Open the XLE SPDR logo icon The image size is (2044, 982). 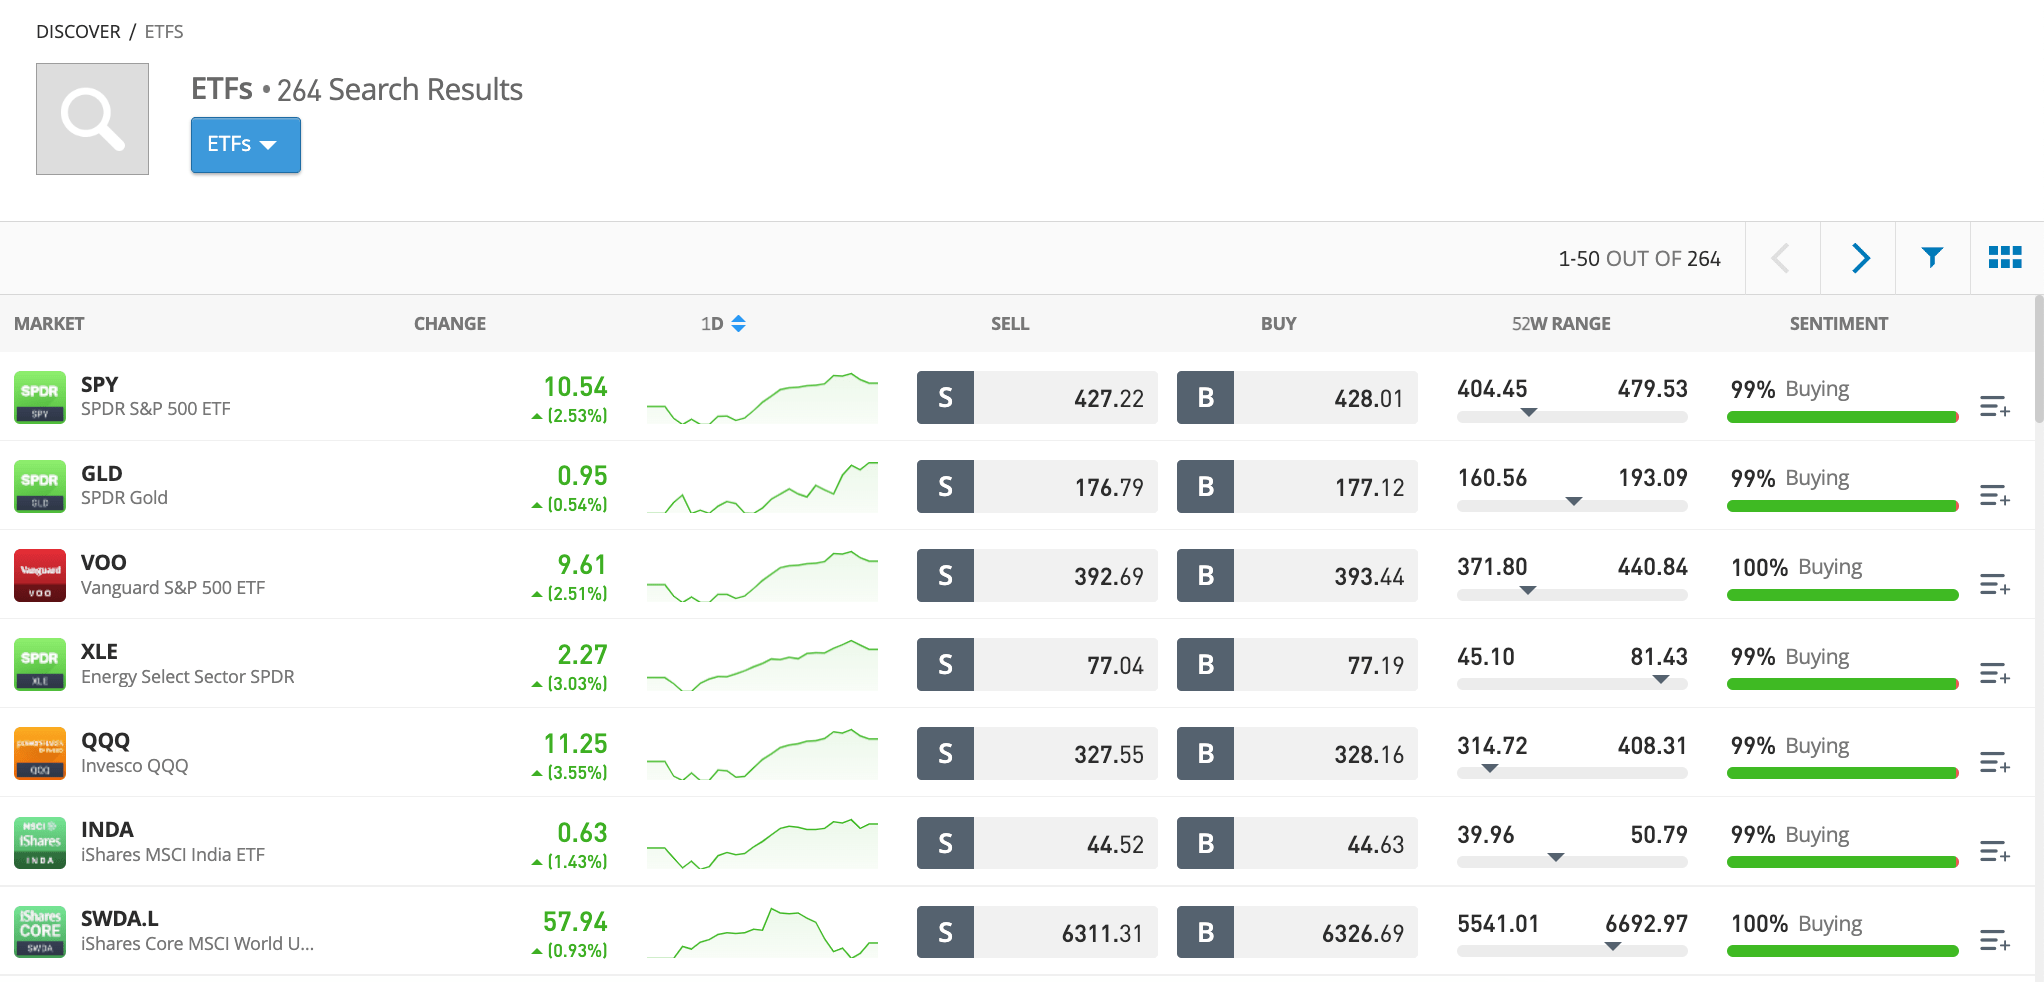[40, 664]
